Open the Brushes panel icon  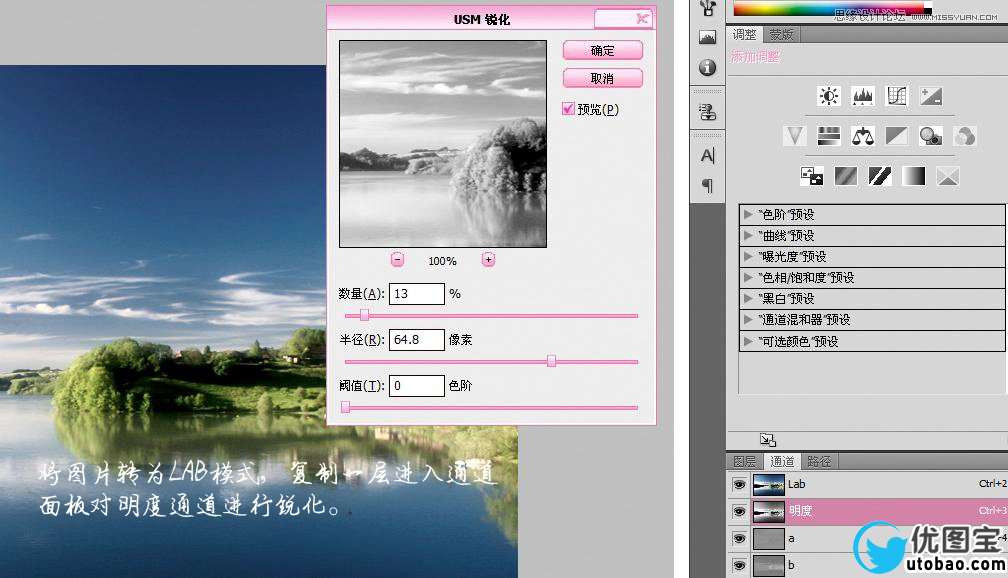(x=708, y=8)
